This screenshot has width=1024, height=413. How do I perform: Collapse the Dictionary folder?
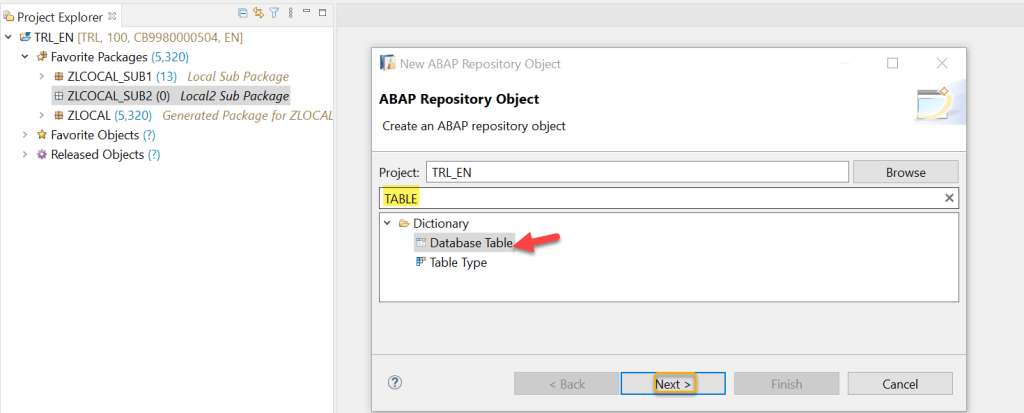click(388, 224)
